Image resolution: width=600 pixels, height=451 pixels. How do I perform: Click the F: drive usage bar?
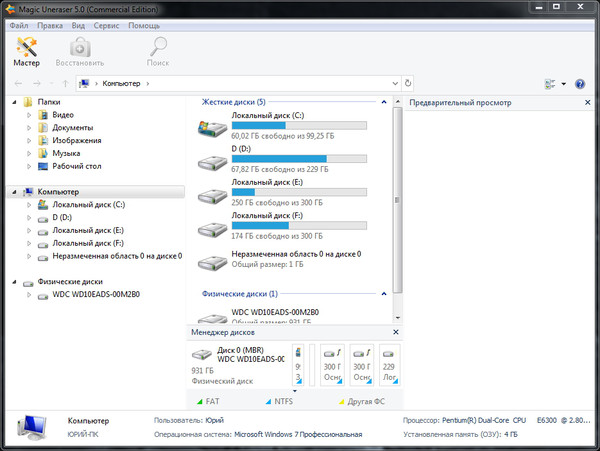point(299,225)
